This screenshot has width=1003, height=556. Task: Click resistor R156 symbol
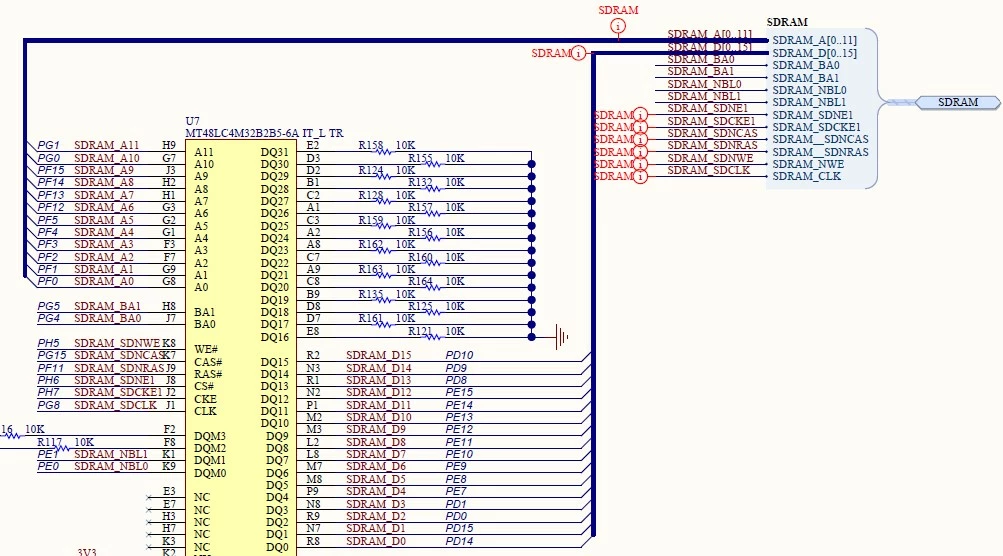433,238
